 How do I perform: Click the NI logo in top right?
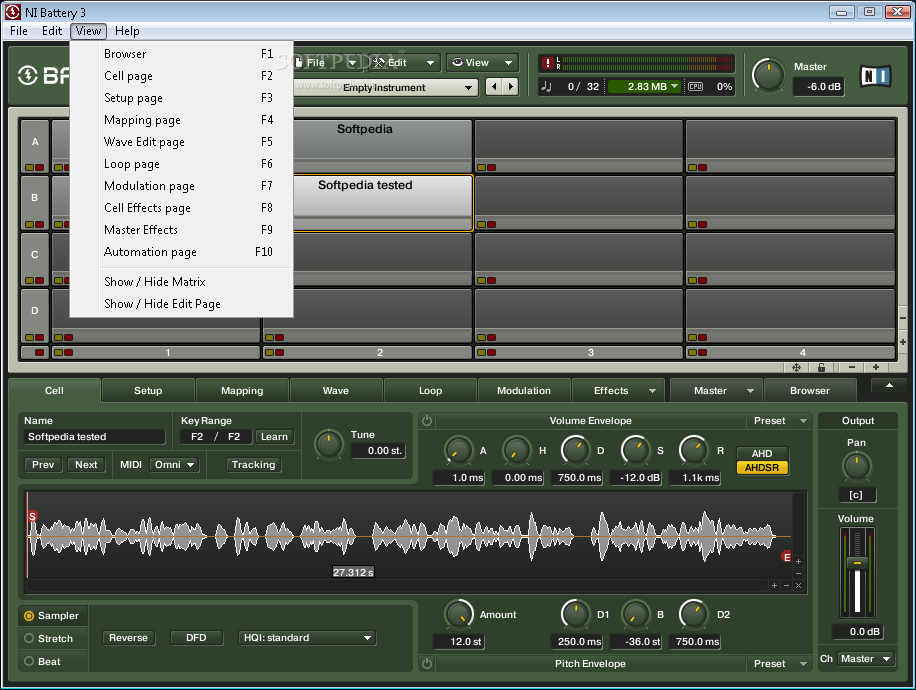(x=875, y=76)
